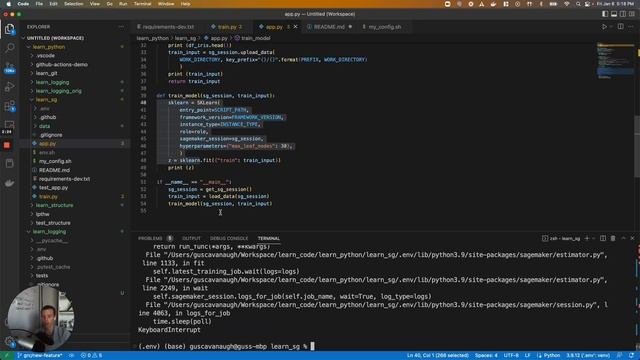Click the red square activity bar icon
640x360 pixels.
[x=7, y=145]
